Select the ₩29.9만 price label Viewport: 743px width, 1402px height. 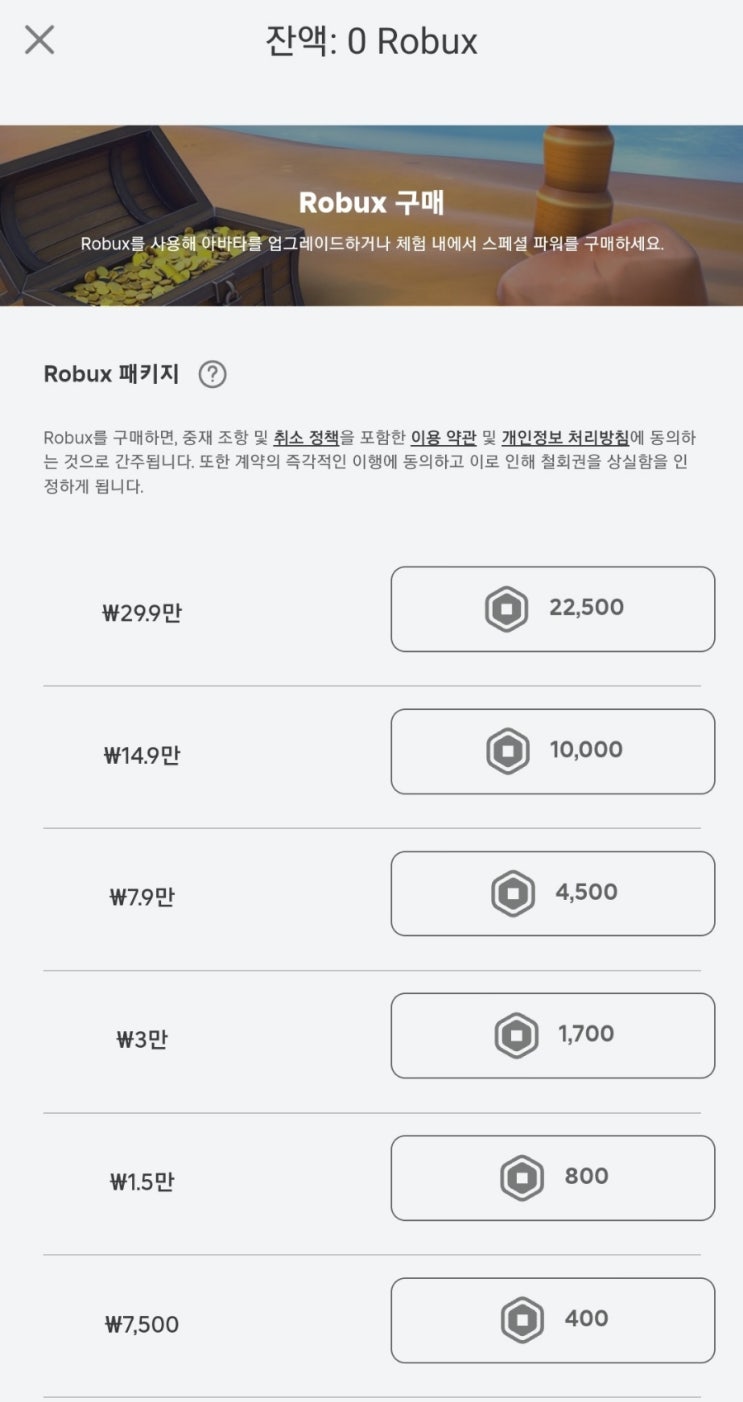[x=141, y=613]
